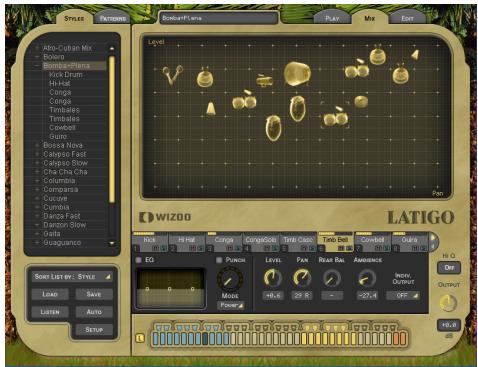Open the Sort List By Style dropdown
Image resolution: width=478 pixels, height=367 pixels.
pyautogui.click(x=72, y=277)
